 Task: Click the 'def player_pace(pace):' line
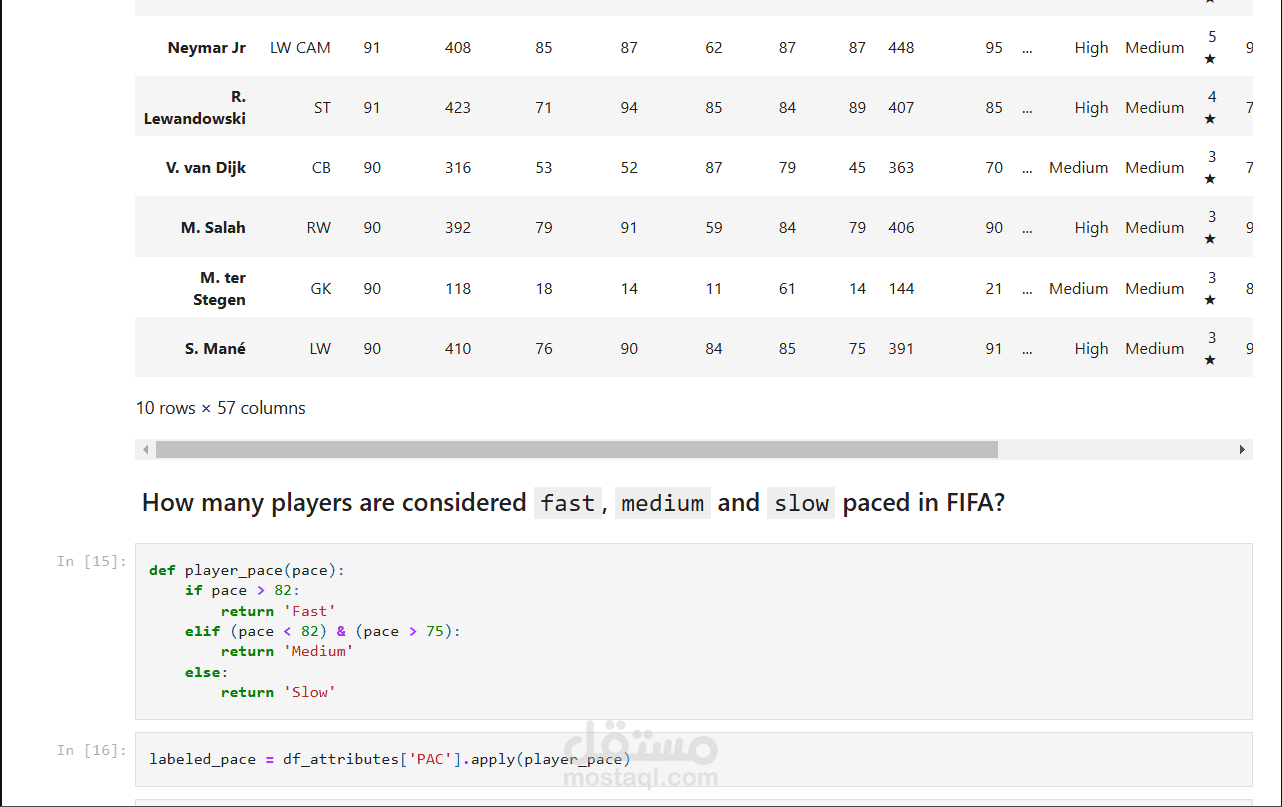(x=247, y=570)
